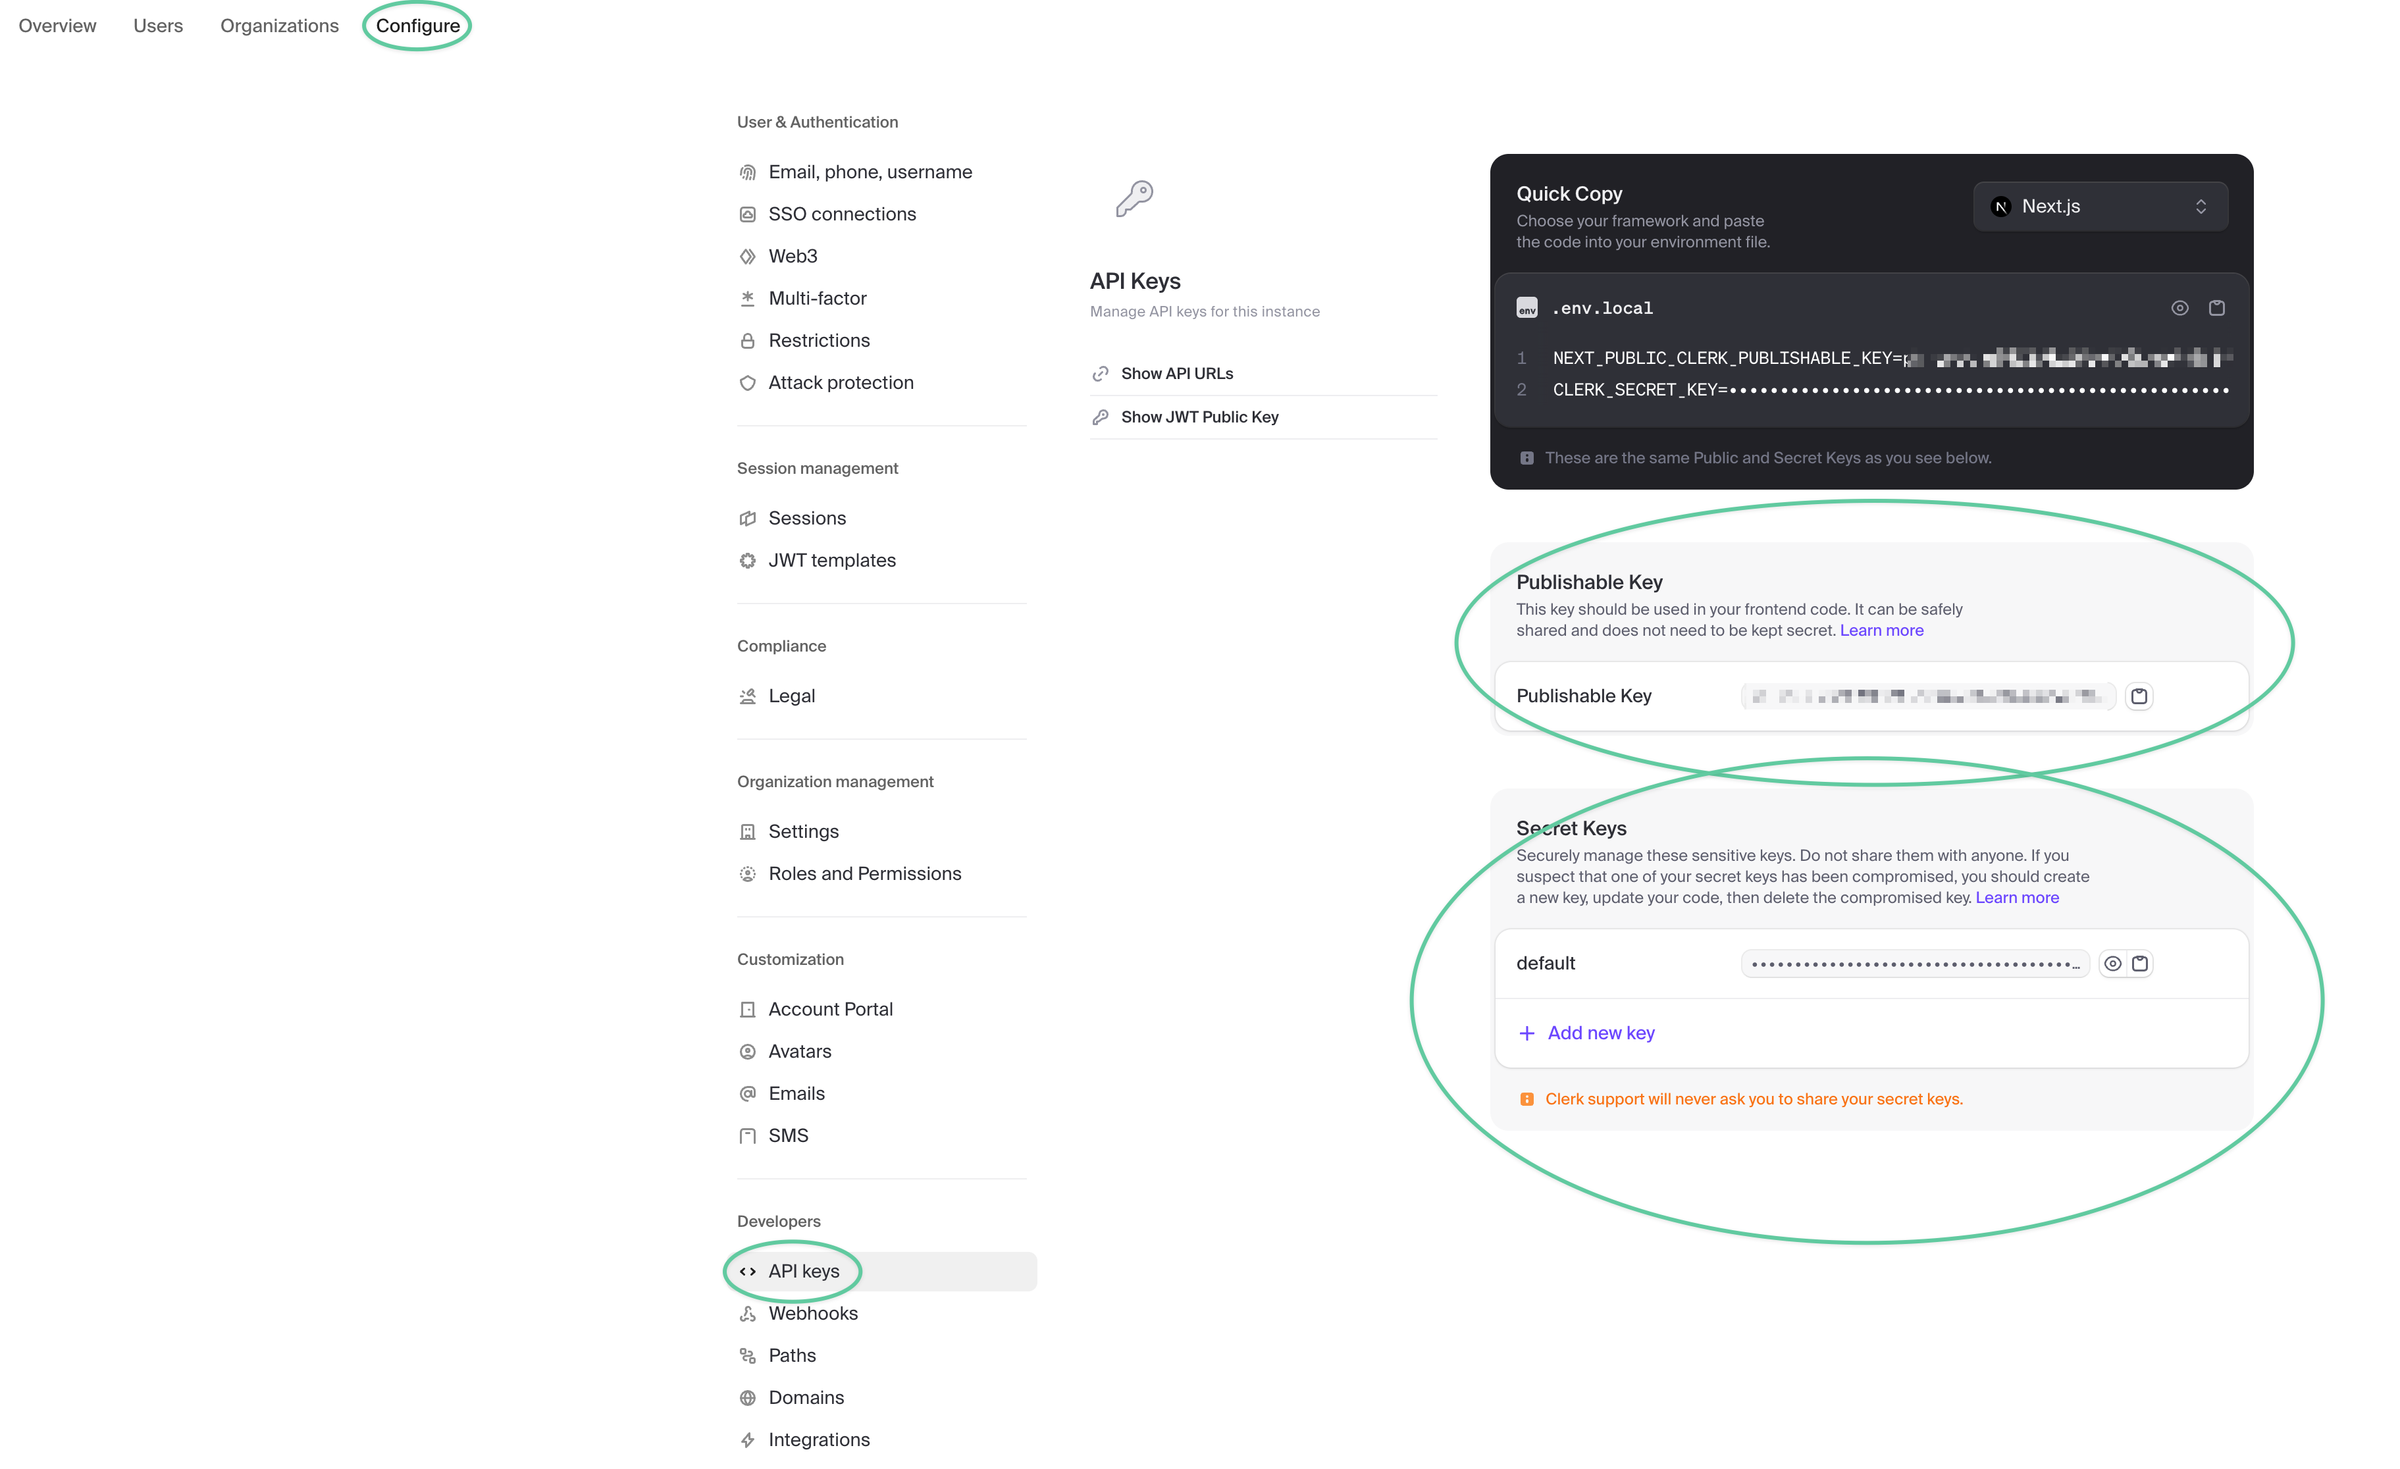The width and height of the screenshot is (2400, 1469).
Task: Open the Webhooks section
Action: tap(812, 1312)
